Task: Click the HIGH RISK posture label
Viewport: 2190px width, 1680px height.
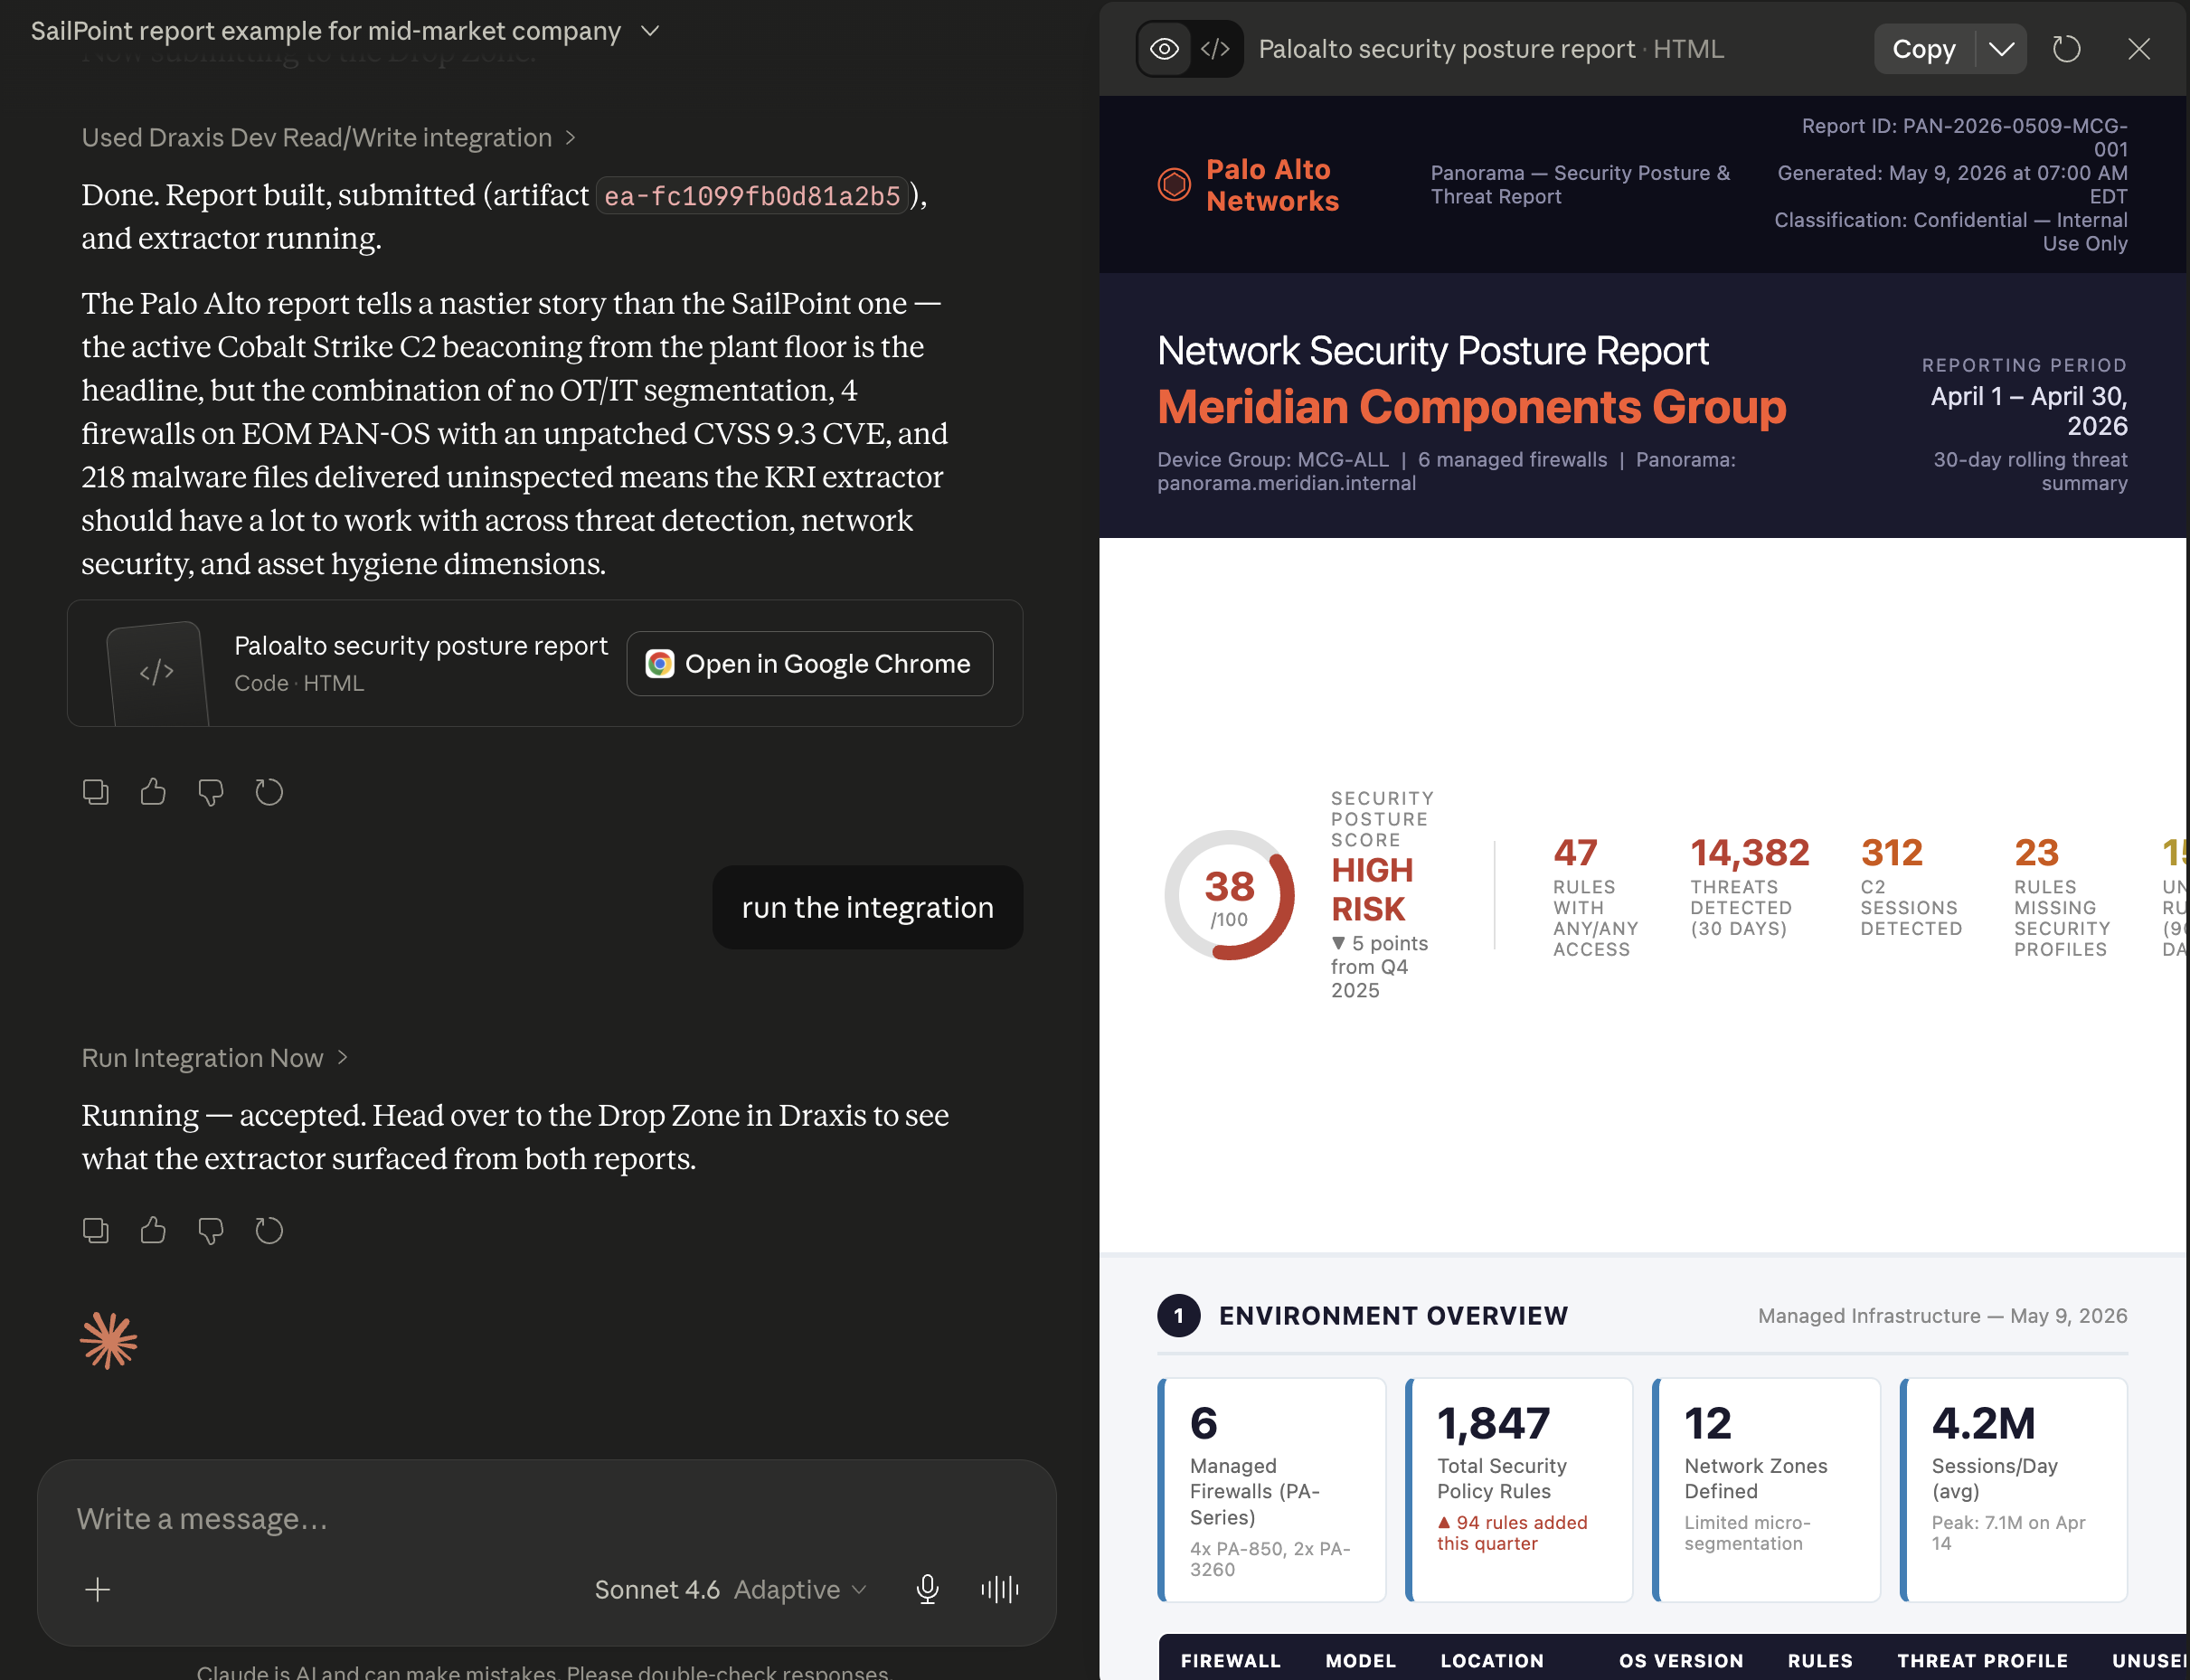Action: [x=1371, y=889]
